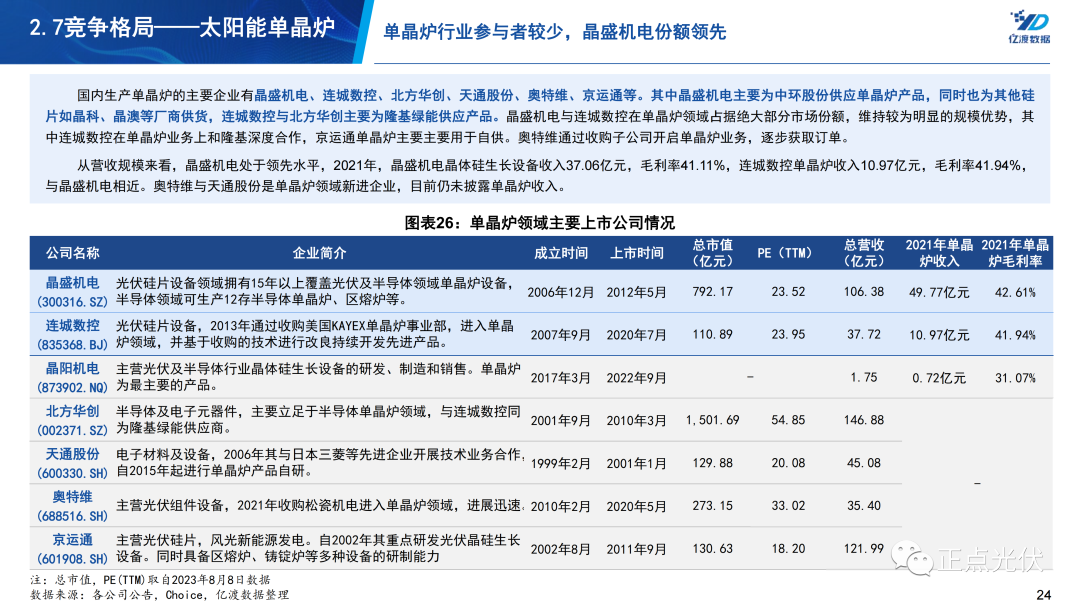Select company name 奥特维 (688516.SH)
1080x608 pixels.
[x=72, y=505]
